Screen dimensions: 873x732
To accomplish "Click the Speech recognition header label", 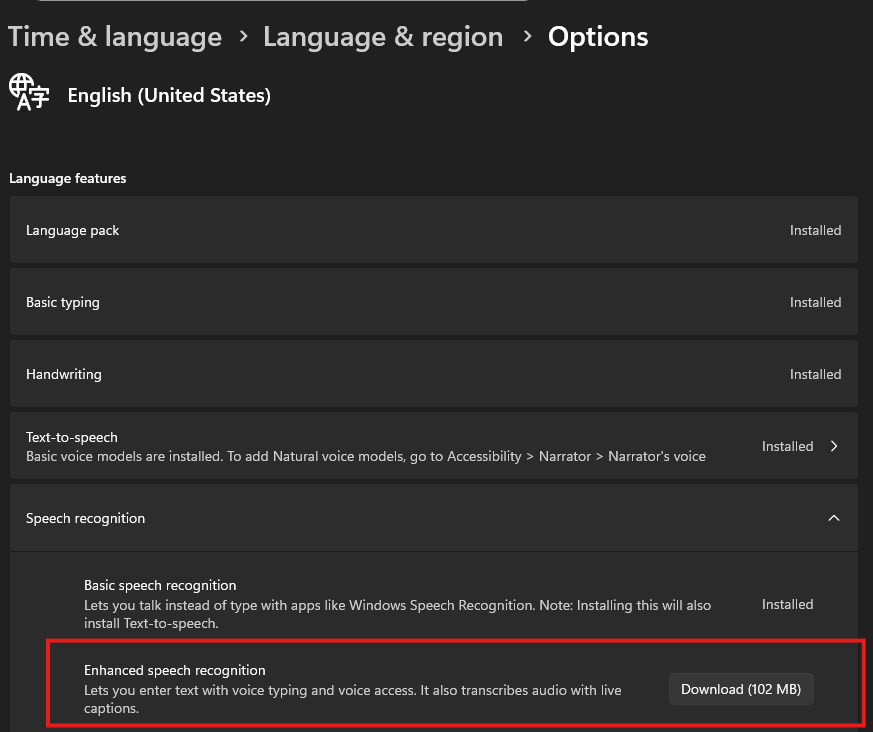I will (x=85, y=518).
